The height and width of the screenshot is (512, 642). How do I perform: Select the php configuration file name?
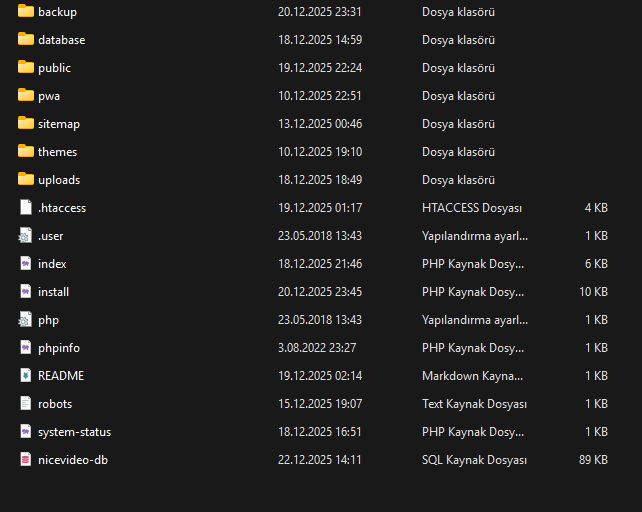coord(48,320)
